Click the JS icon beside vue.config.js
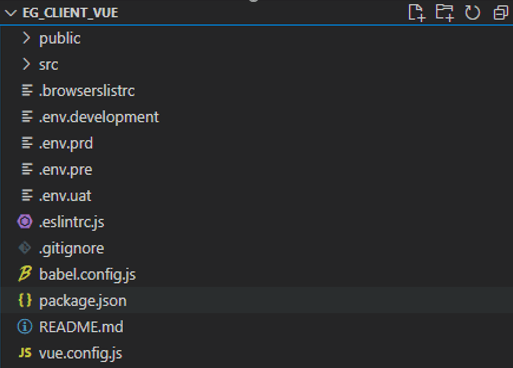 pyautogui.click(x=25, y=353)
